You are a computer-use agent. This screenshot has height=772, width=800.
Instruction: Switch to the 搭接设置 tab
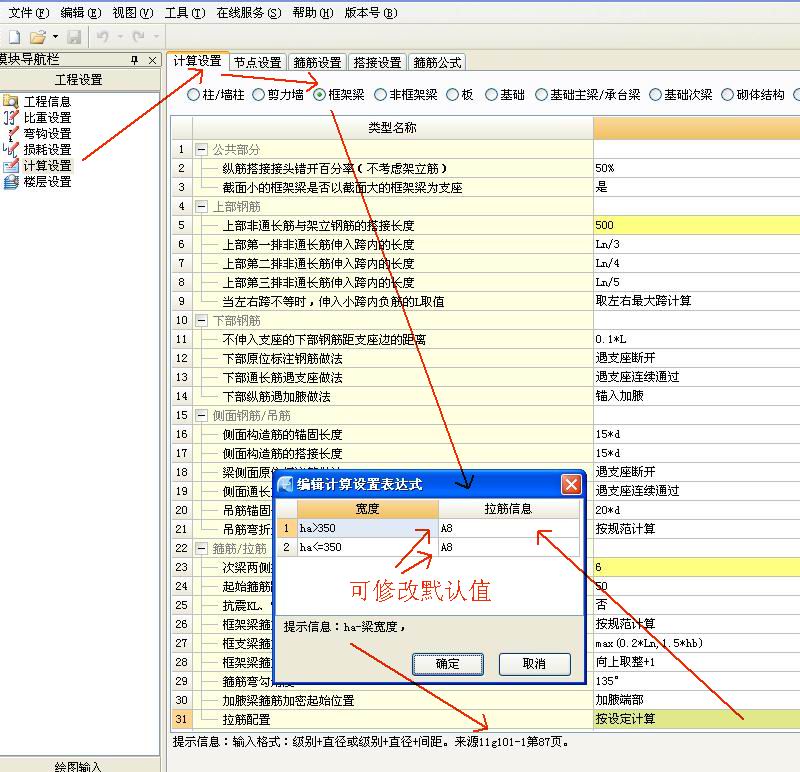[378, 62]
